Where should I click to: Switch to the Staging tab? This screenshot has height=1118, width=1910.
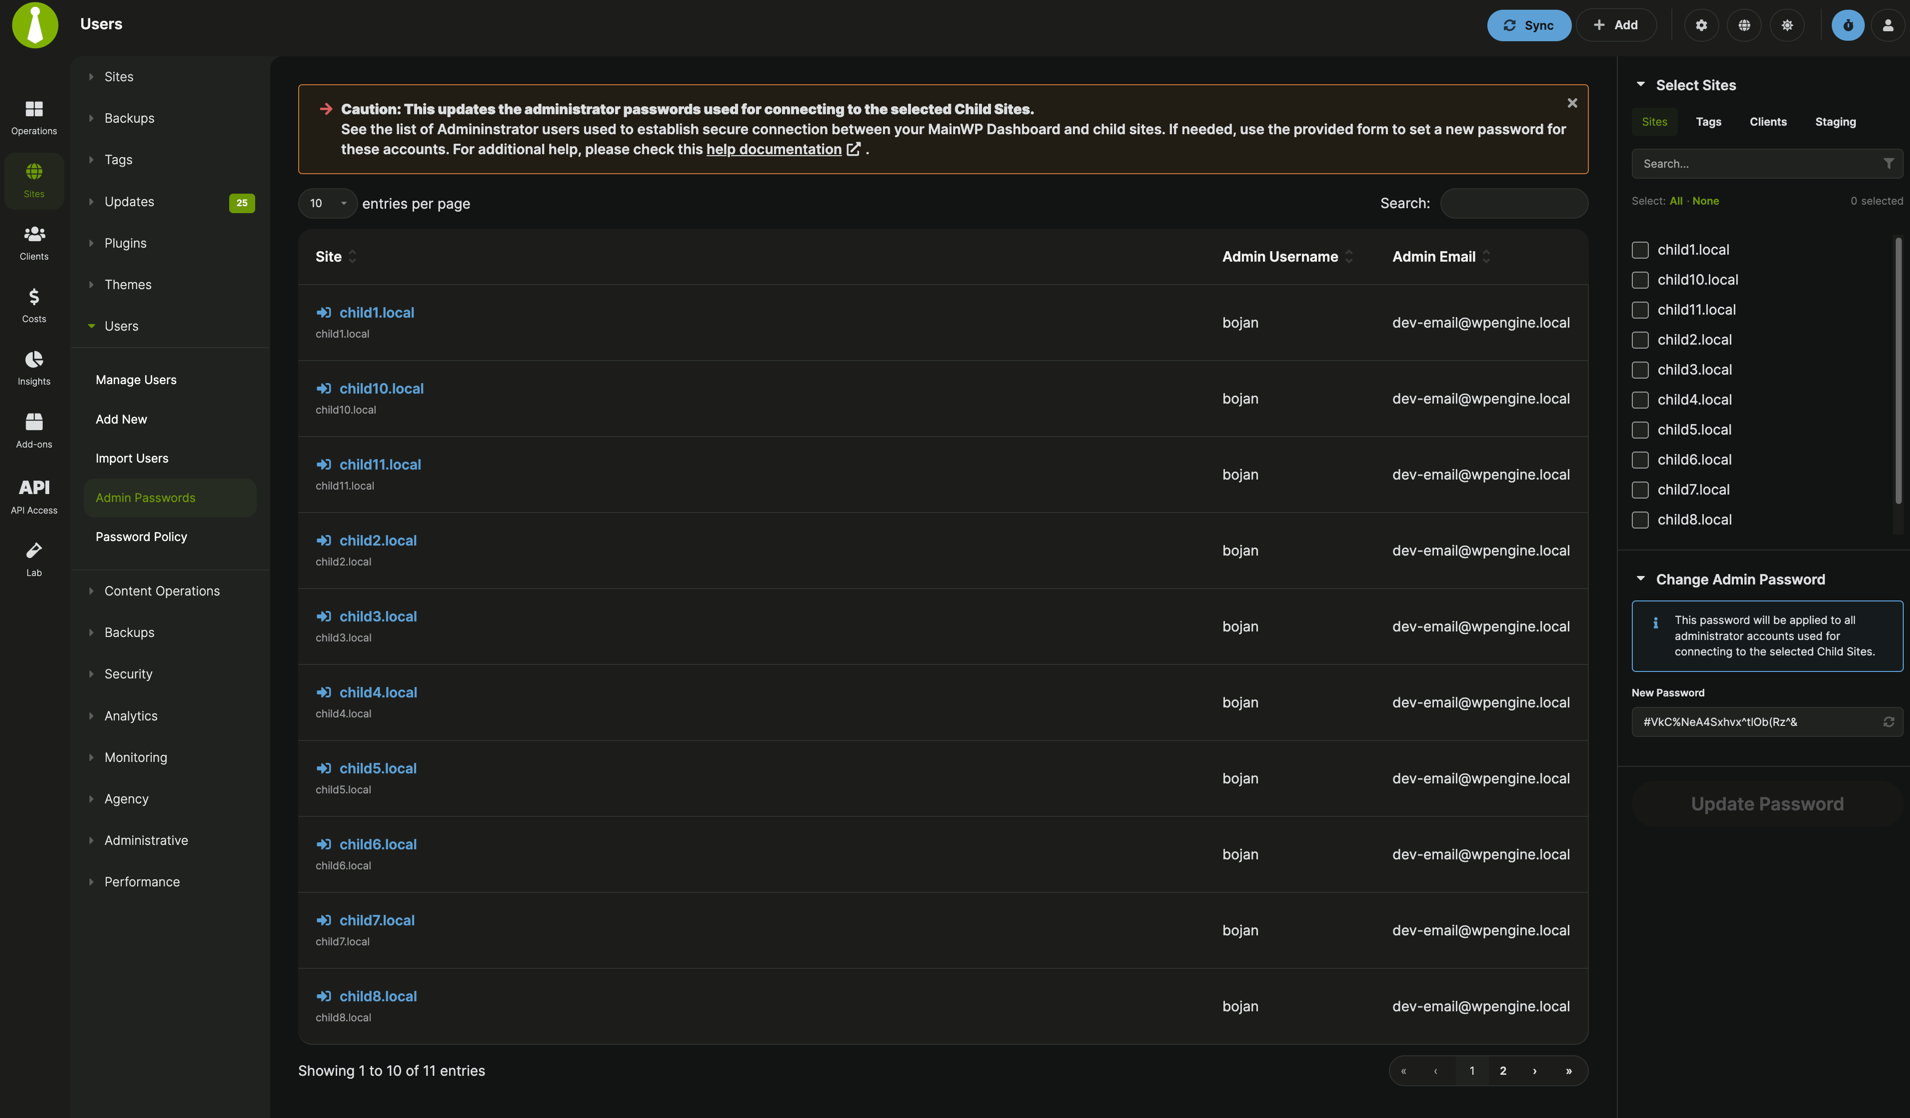1834,121
